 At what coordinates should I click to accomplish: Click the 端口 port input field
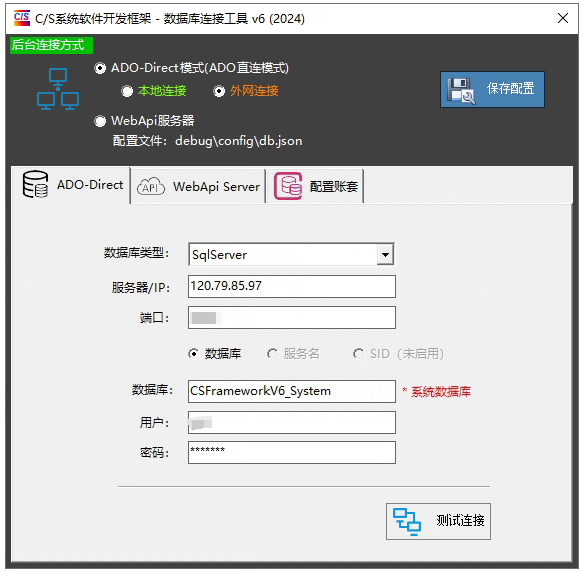[x=292, y=318]
